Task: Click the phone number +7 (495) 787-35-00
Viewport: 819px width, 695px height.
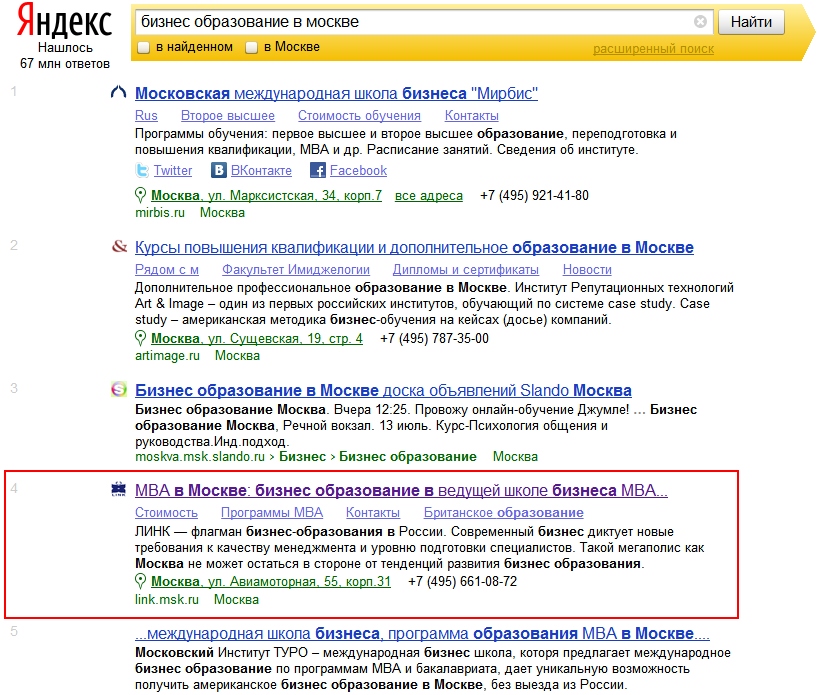Action: click(x=435, y=339)
